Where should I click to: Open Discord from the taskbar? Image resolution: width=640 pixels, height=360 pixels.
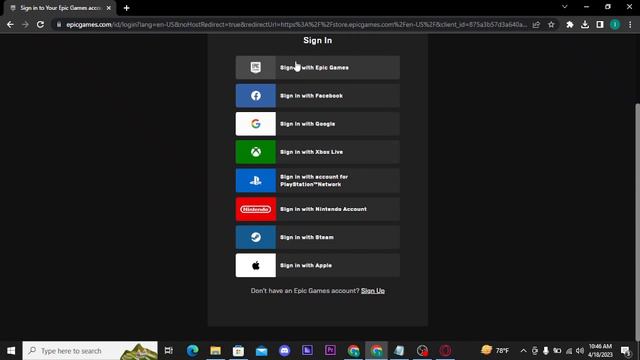pos(284,351)
